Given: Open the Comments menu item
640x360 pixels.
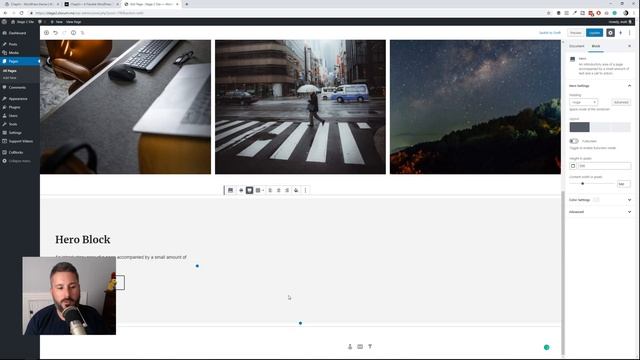Looking at the screenshot, I should click(x=17, y=87).
